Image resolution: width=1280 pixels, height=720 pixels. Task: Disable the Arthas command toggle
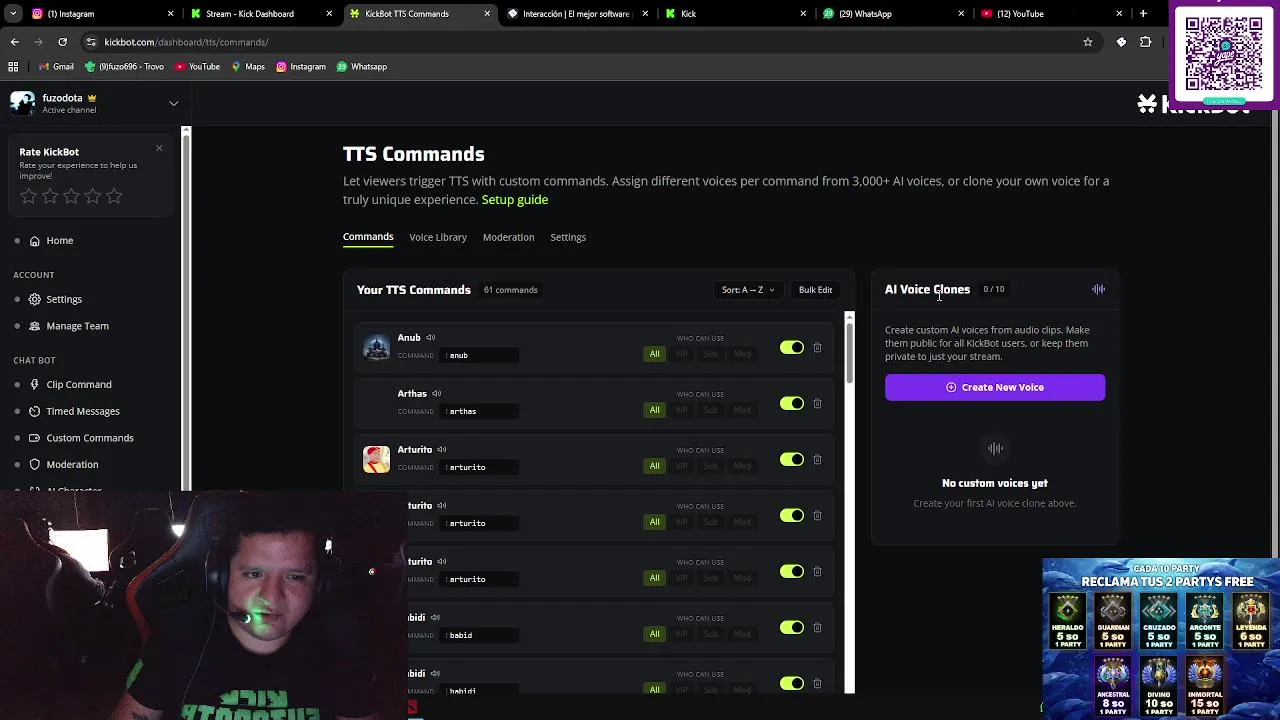coord(792,404)
